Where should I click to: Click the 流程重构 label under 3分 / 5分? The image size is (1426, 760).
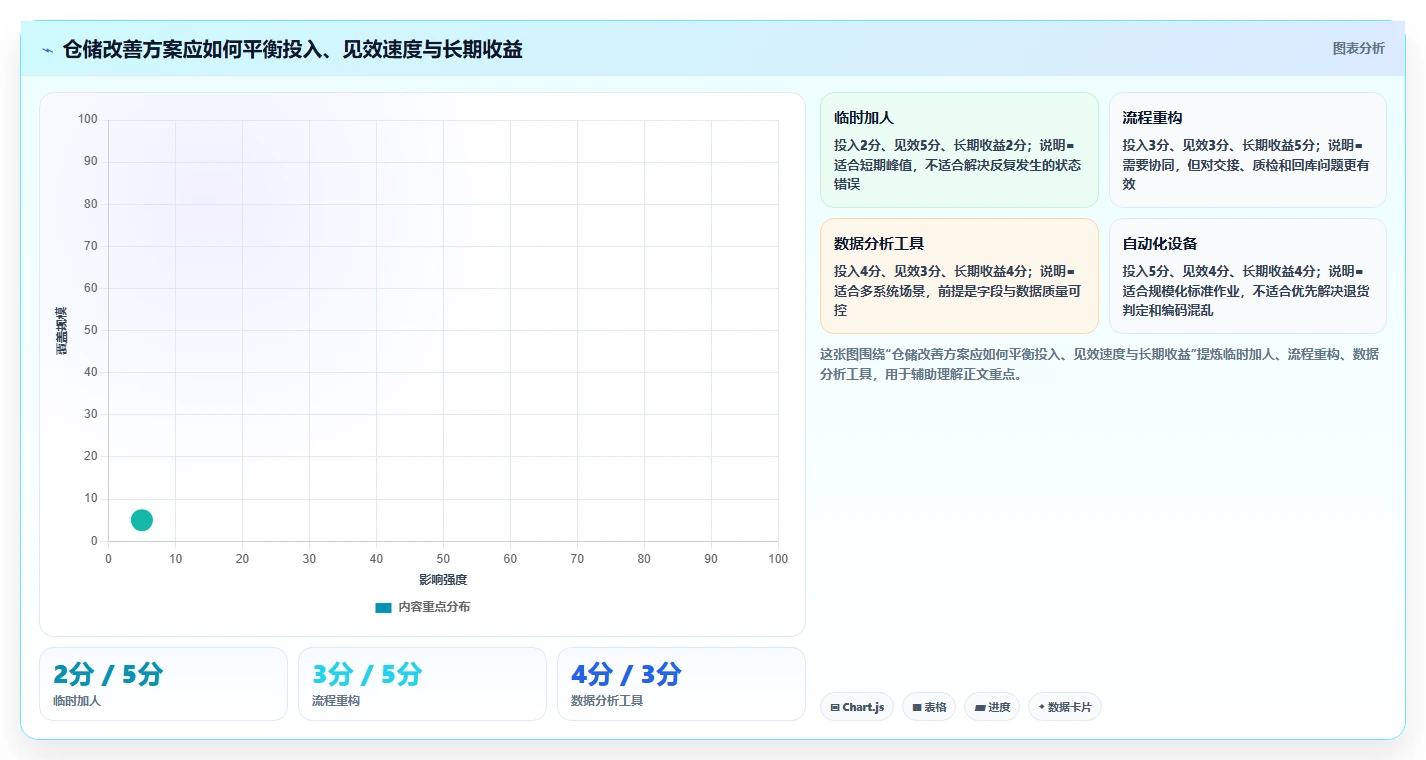pos(336,701)
